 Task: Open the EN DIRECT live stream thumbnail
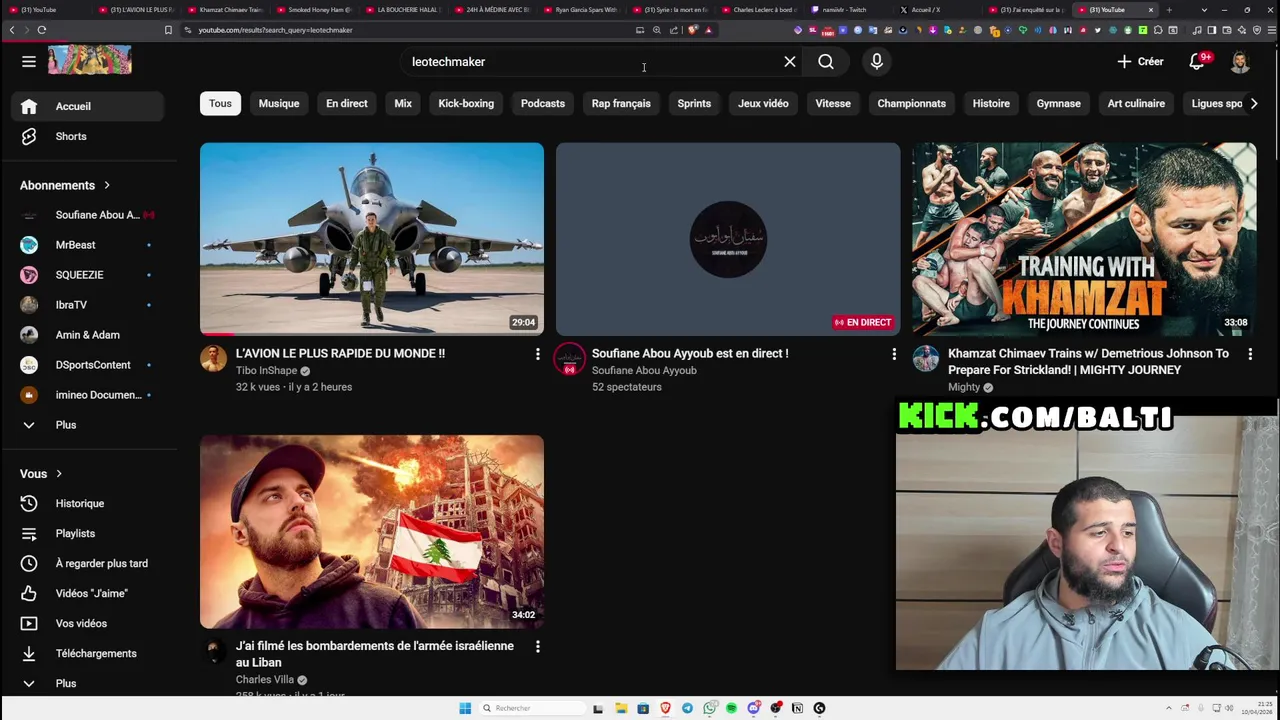728,239
